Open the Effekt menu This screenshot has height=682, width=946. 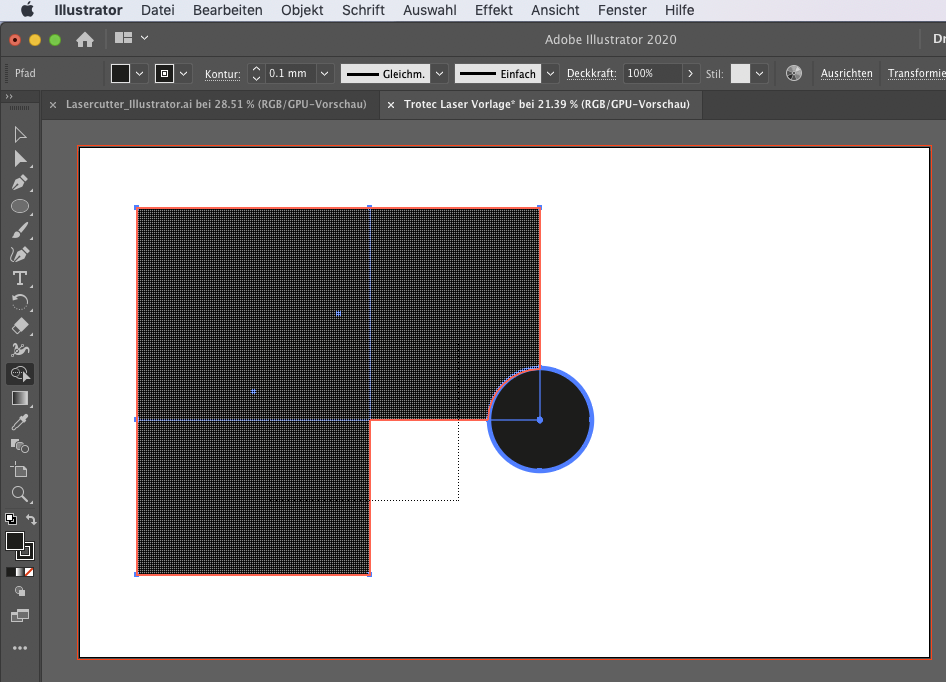[x=494, y=10]
